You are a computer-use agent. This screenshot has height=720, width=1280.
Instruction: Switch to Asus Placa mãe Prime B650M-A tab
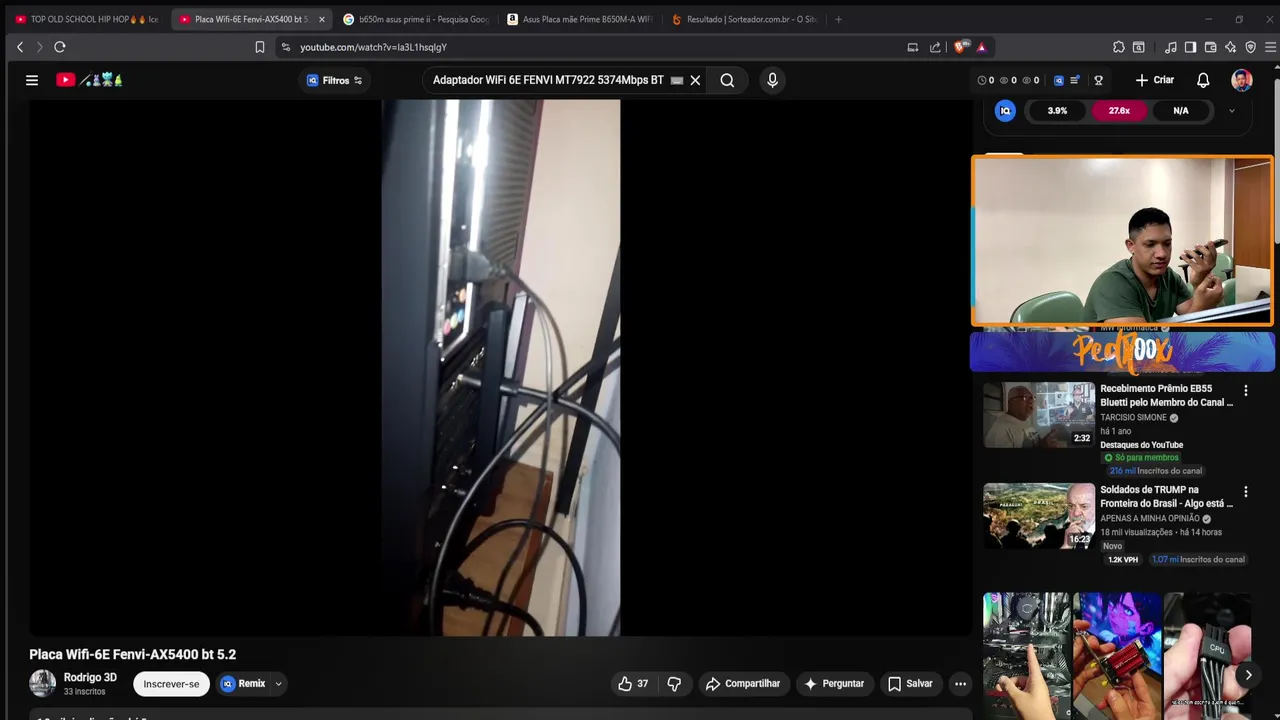pyautogui.click(x=580, y=19)
